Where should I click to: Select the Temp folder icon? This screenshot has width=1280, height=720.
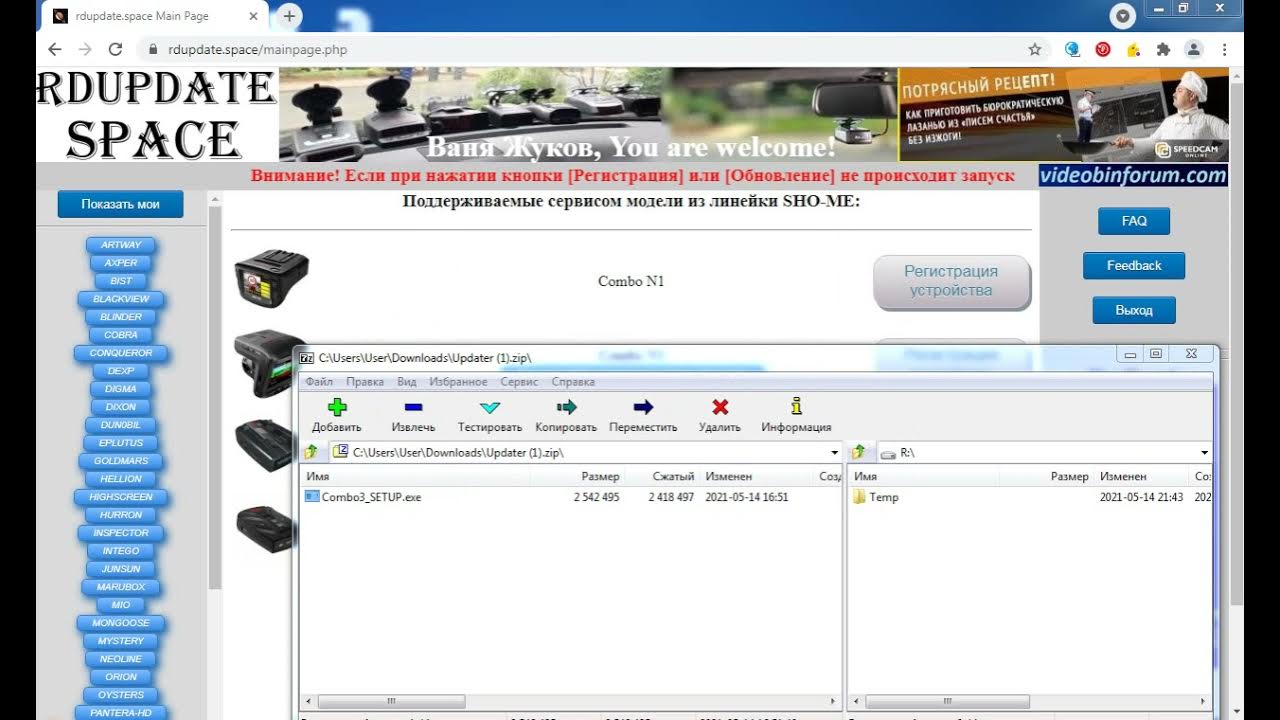pyautogui.click(x=859, y=497)
